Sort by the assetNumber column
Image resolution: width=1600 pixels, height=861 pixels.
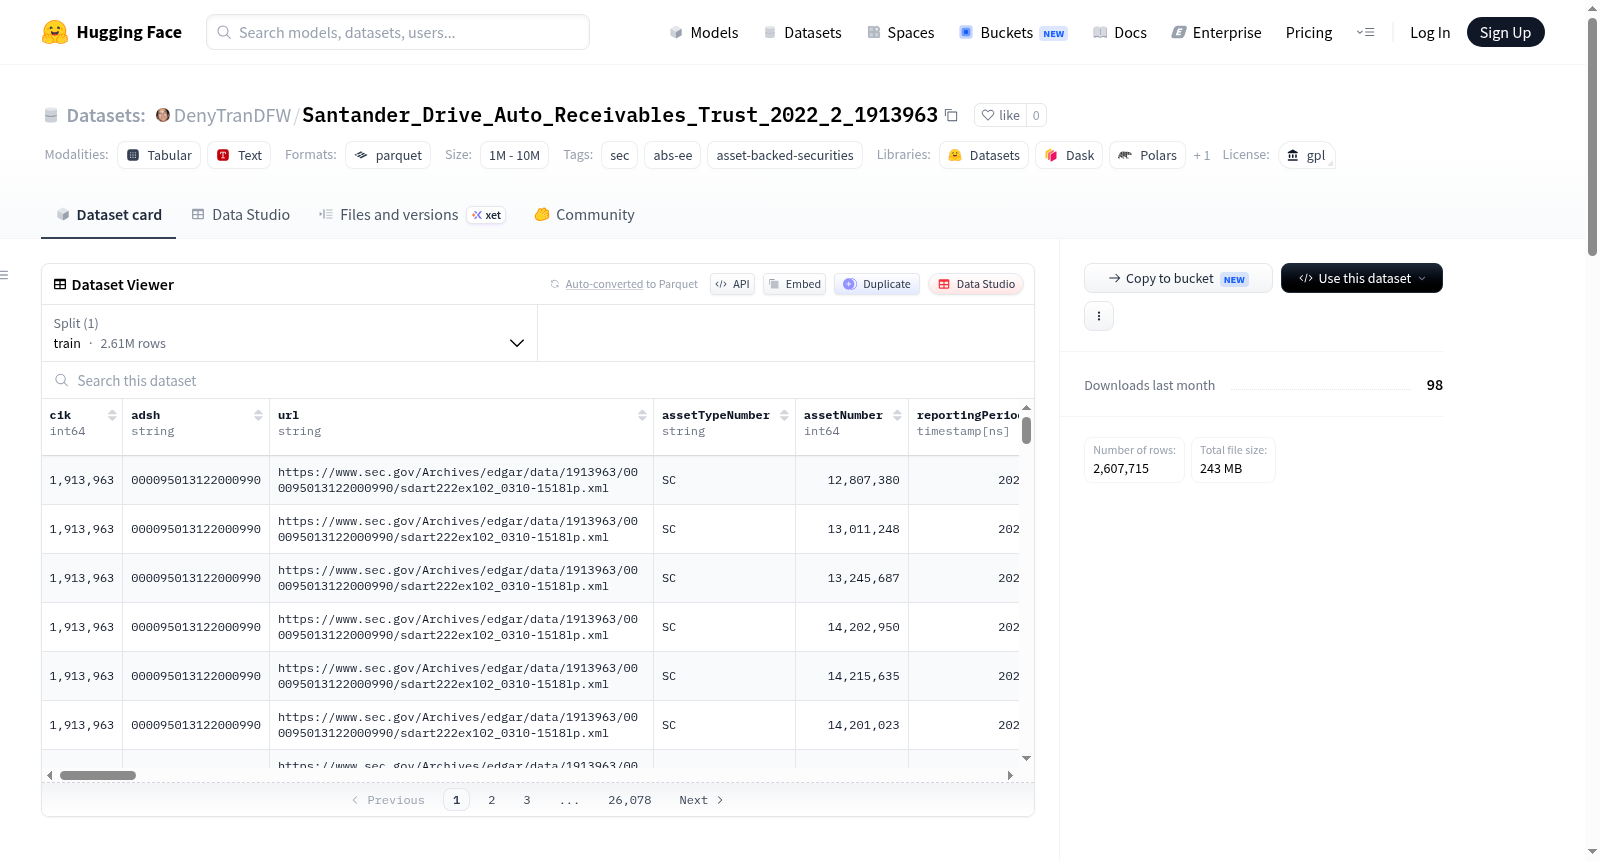coord(897,415)
